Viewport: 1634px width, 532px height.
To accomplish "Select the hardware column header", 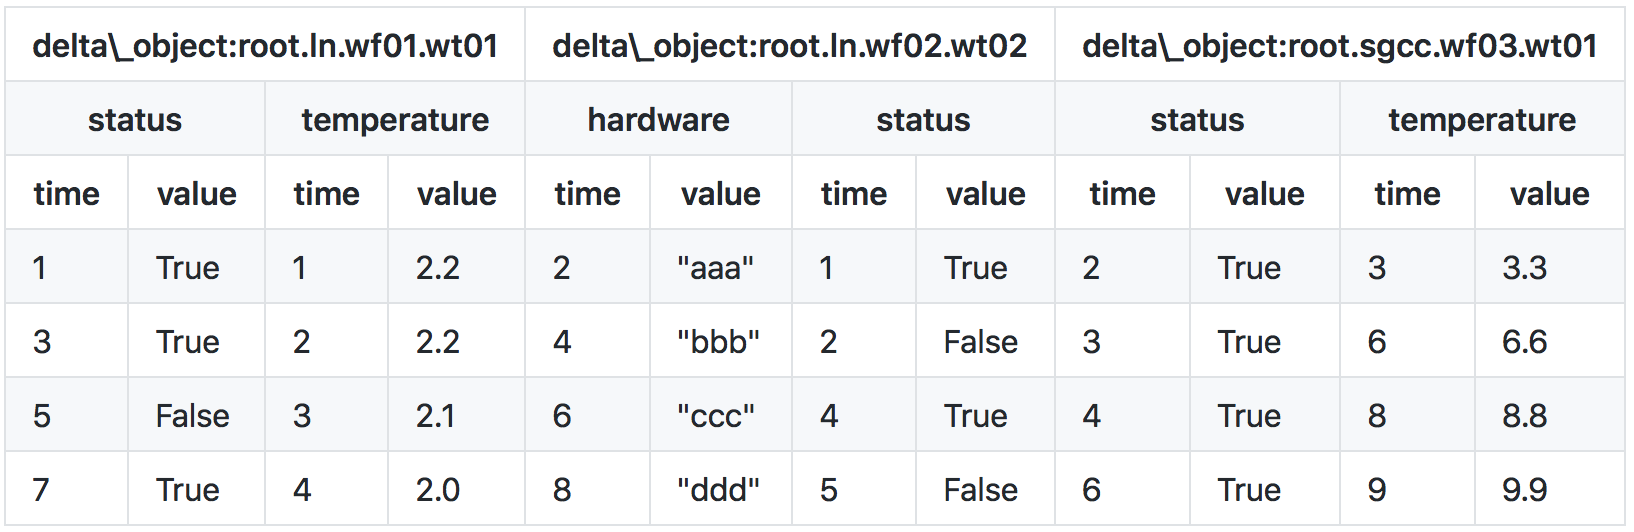I will [x=658, y=120].
